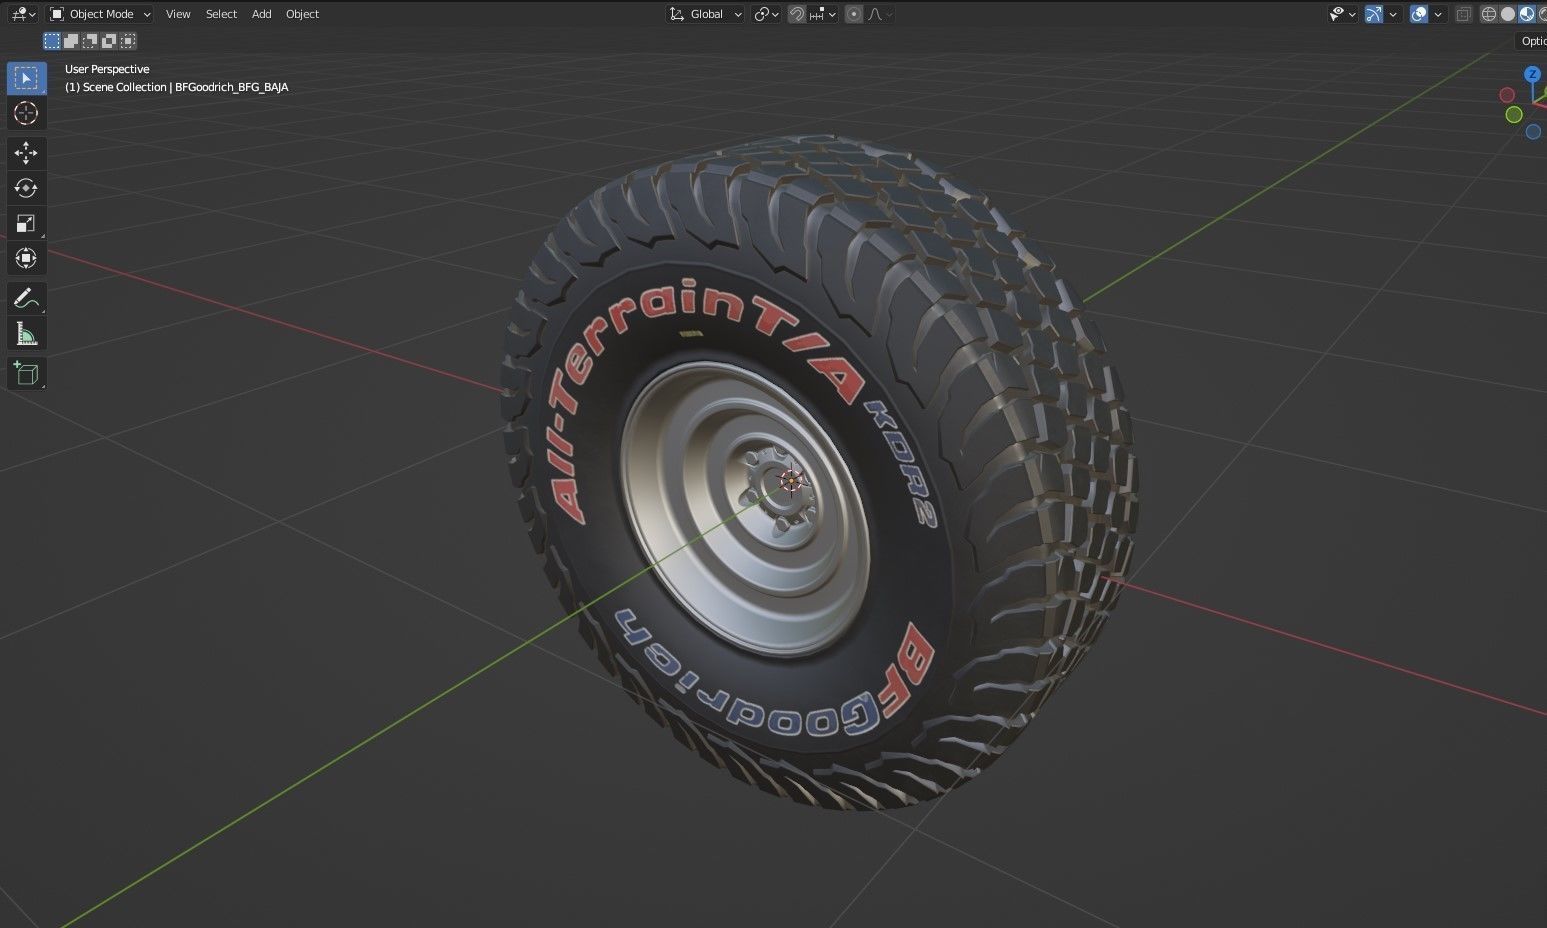The image size is (1547, 928).
Task: Set selection mode to extend
Action: pos(71,41)
